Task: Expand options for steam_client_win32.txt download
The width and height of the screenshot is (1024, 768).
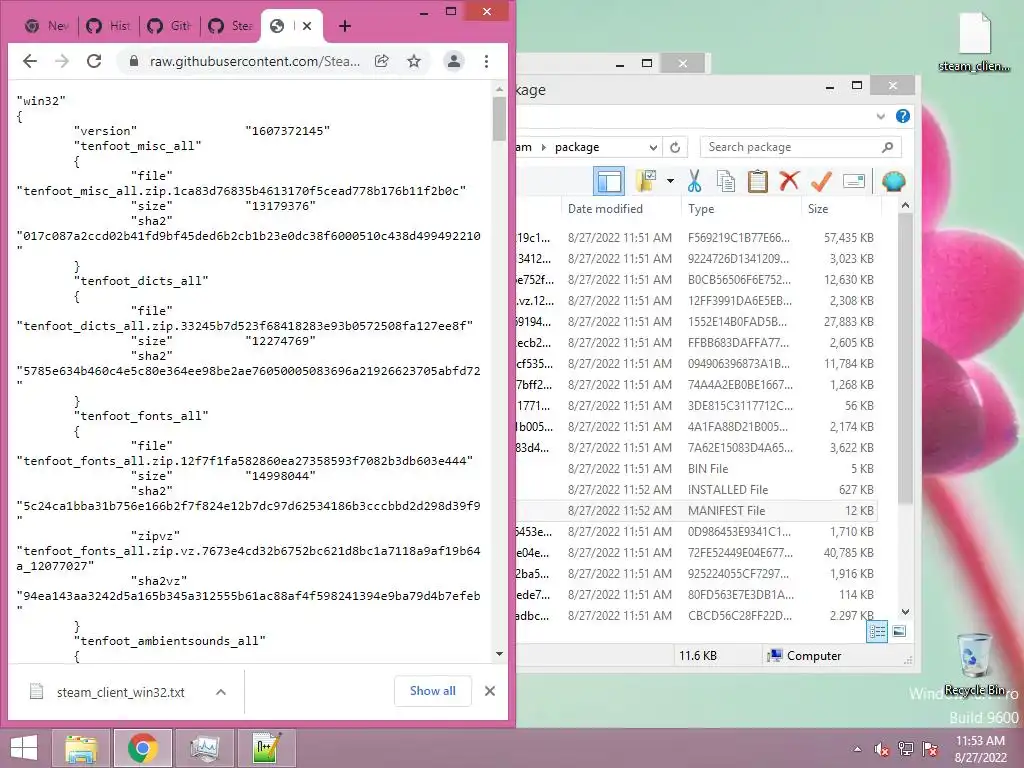Action: pos(221,692)
